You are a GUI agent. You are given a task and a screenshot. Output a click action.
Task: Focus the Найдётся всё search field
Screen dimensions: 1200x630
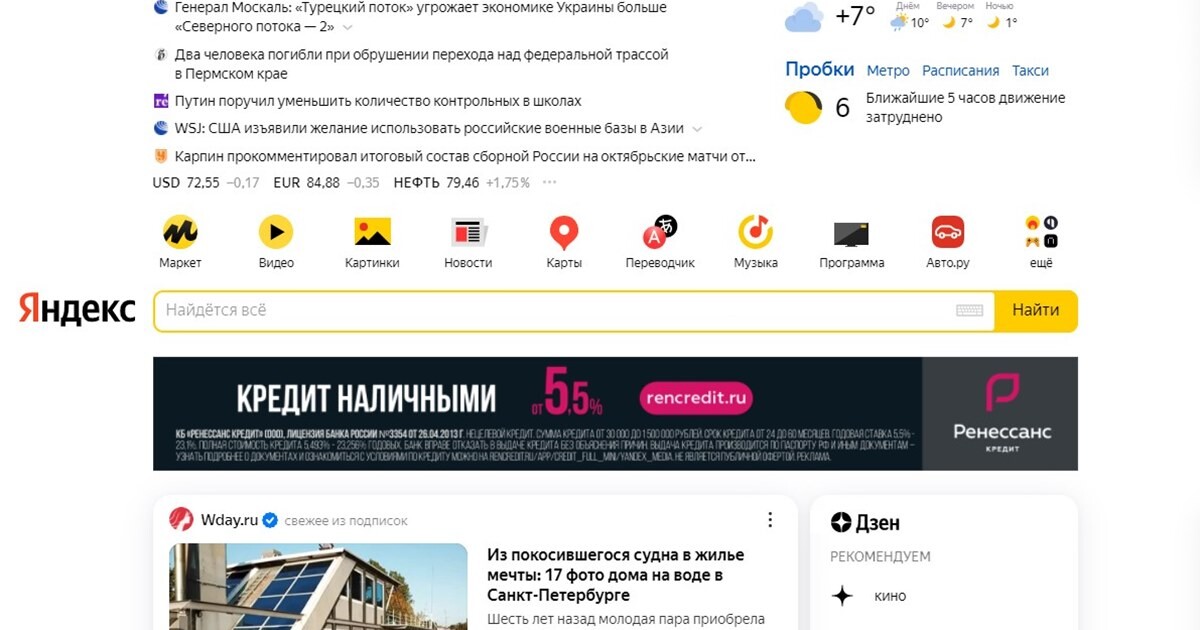tap(555, 310)
